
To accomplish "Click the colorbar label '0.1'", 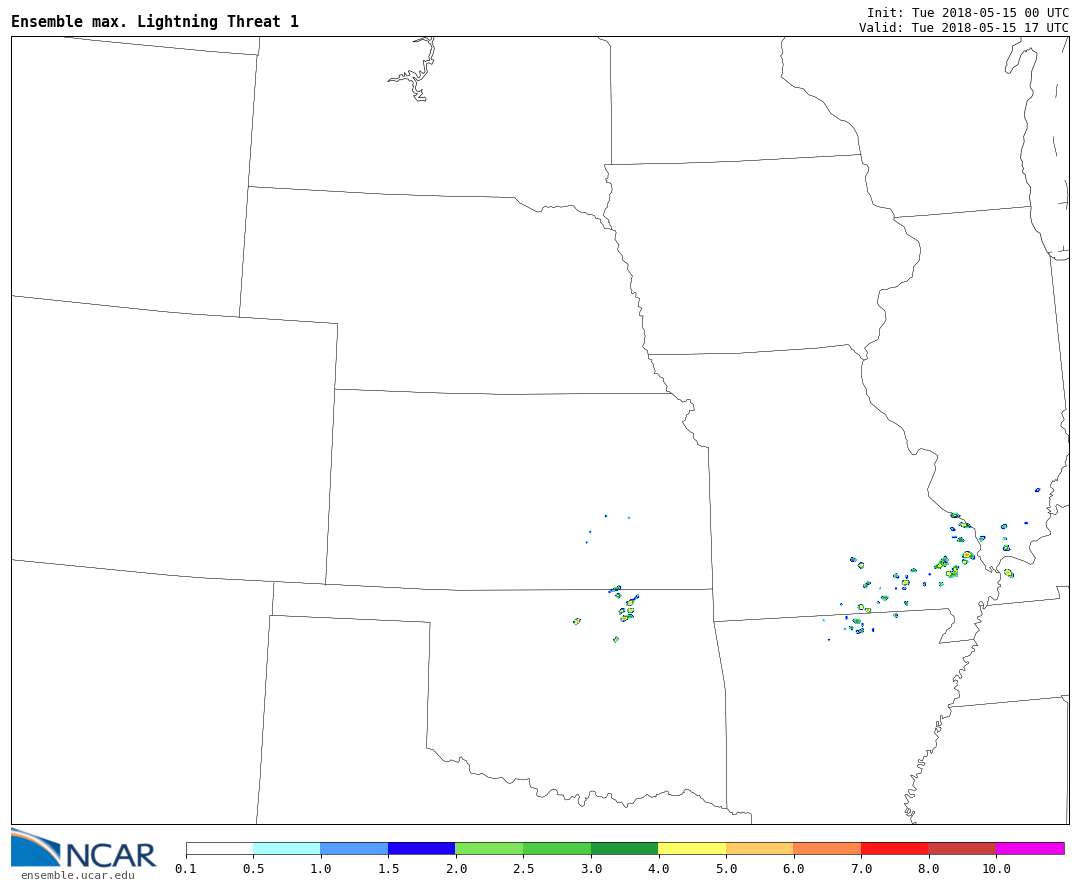I will click(186, 869).
